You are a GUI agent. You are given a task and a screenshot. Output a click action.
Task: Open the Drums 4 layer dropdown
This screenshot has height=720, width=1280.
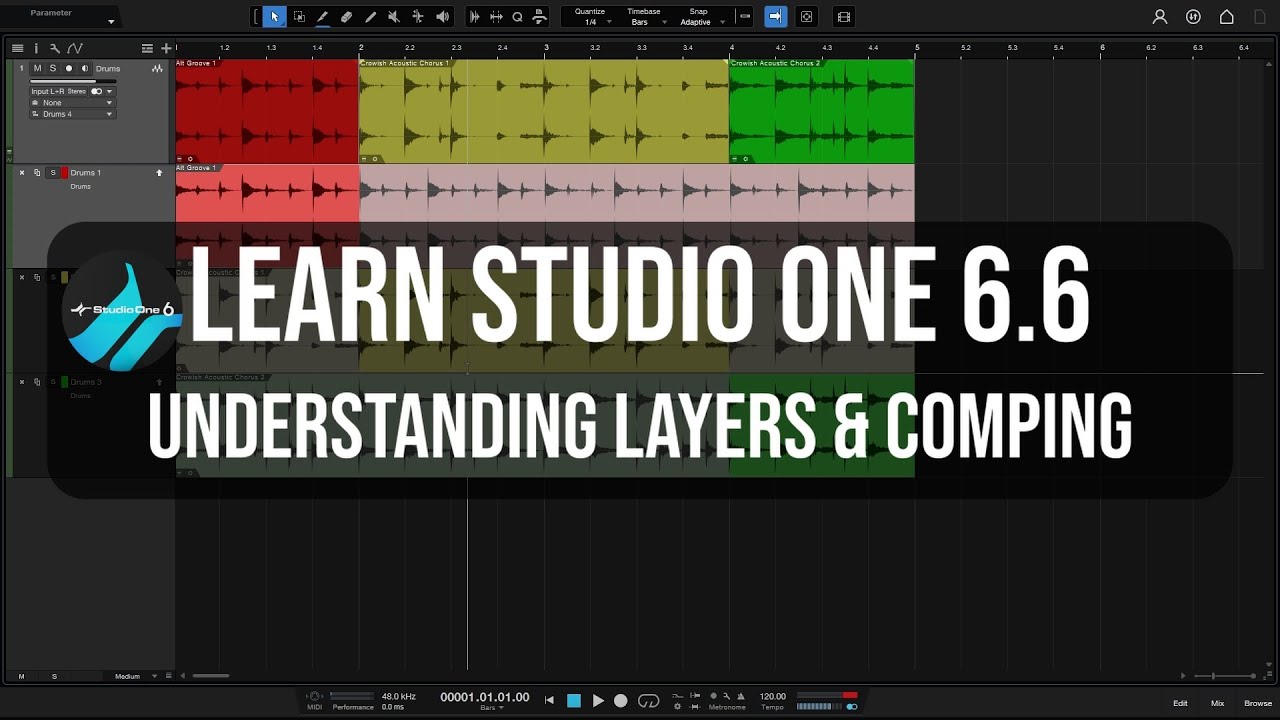(x=72, y=114)
